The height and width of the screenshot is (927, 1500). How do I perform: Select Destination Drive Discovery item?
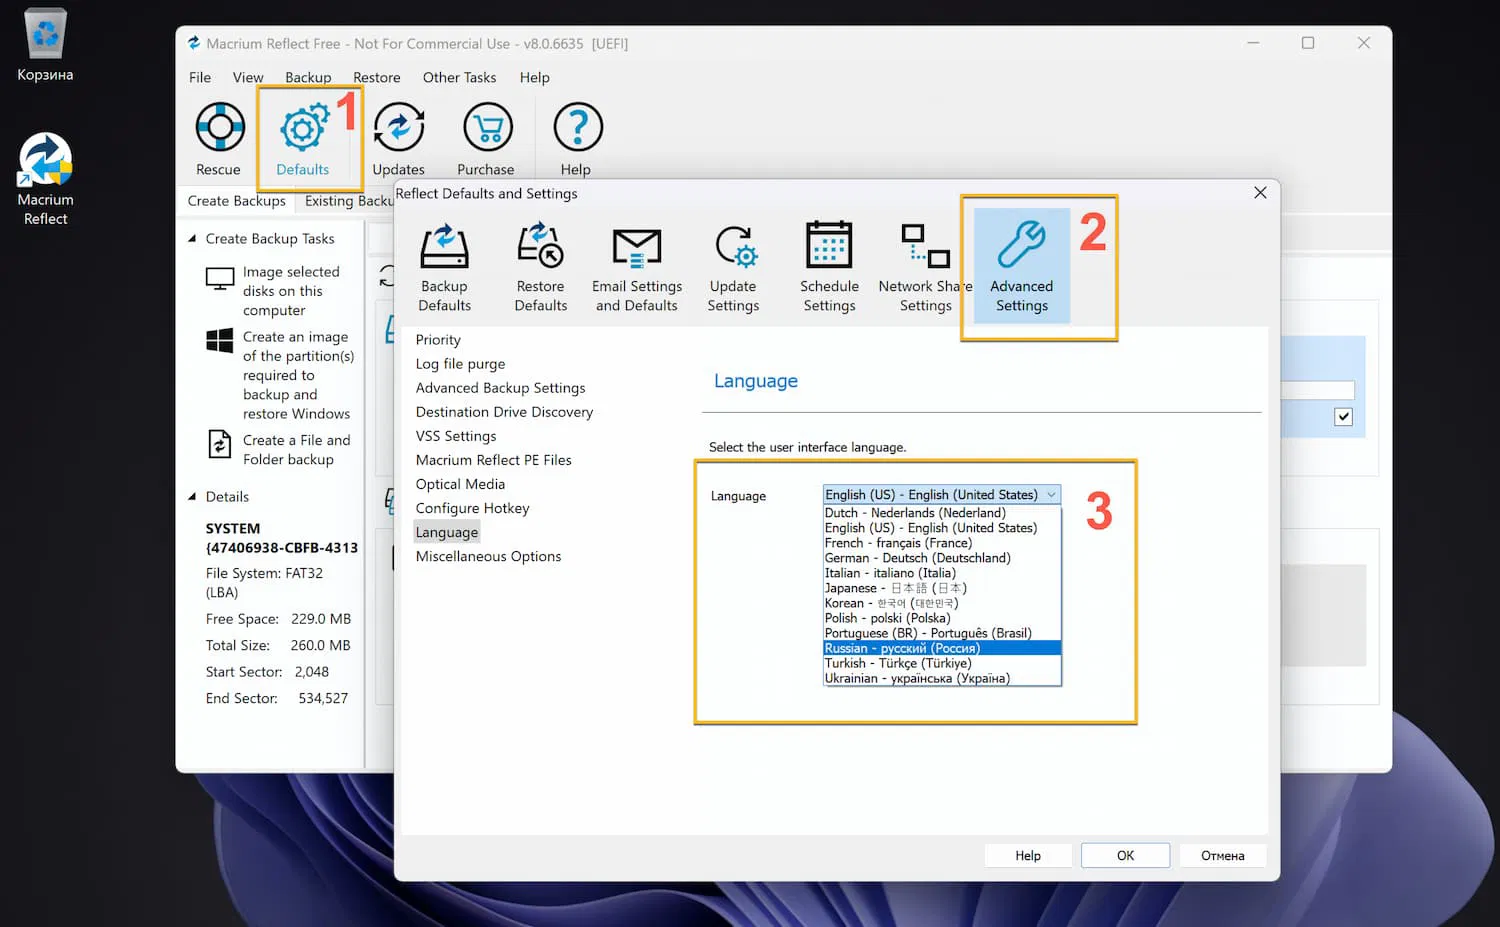505,412
